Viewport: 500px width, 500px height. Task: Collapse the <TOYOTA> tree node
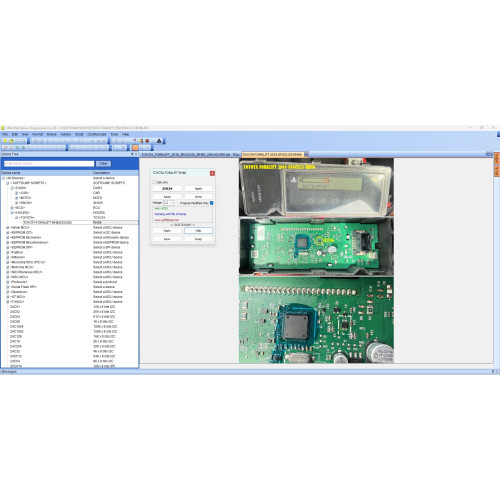pos(17,217)
